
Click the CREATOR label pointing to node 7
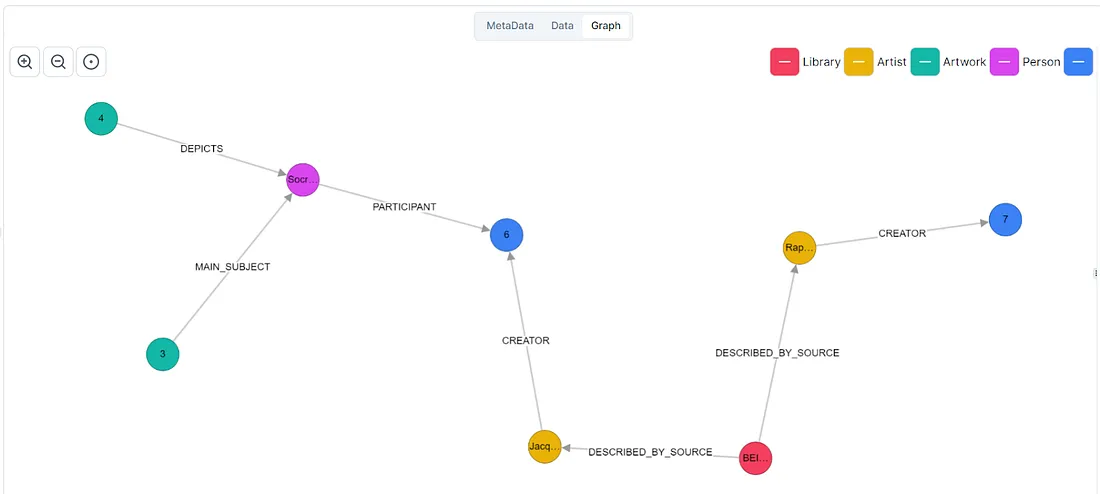[x=902, y=234]
